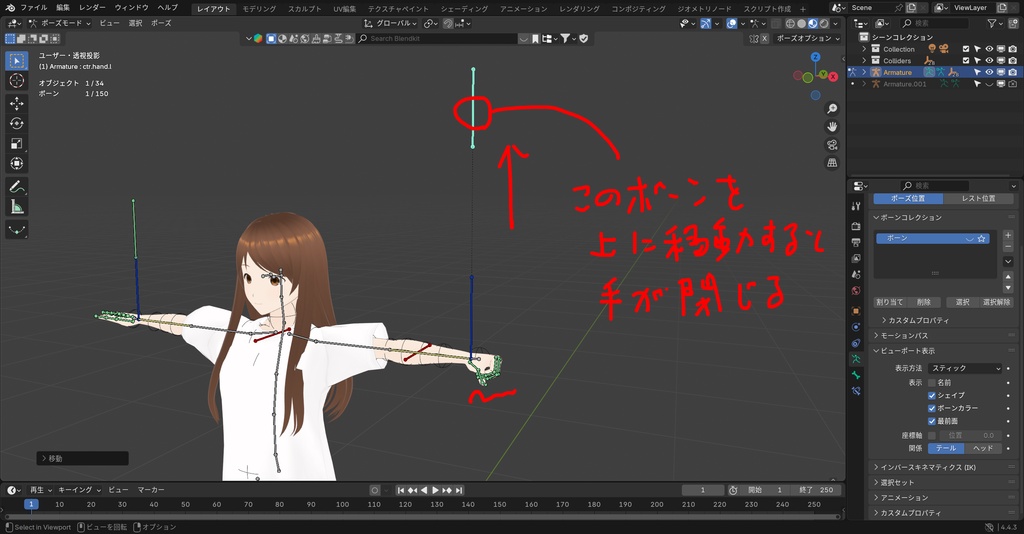Screen dimensions: 1024x534
Task: Expand the Collection tree row
Action: click(x=864, y=49)
